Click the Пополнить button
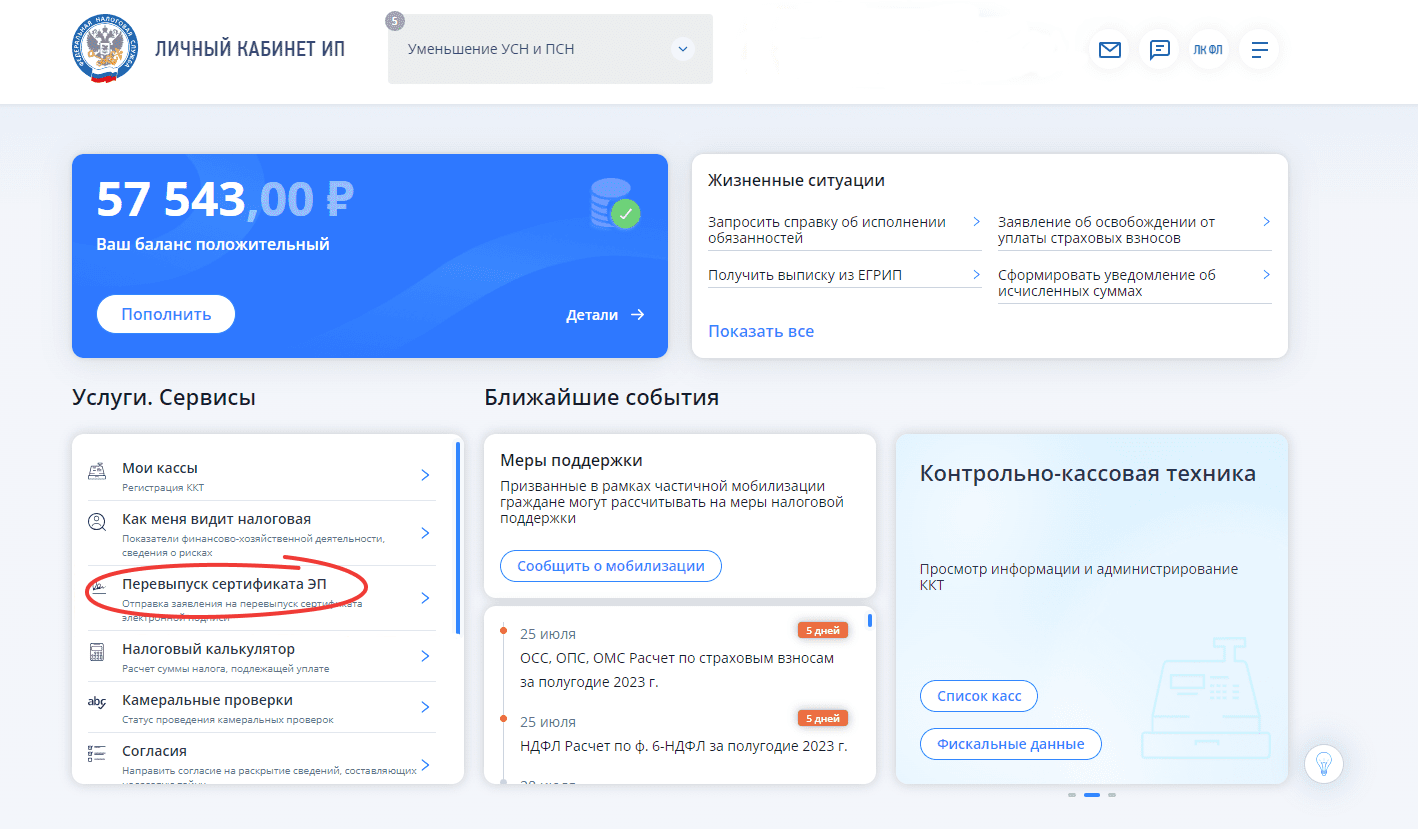This screenshot has width=1418, height=829. pyautogui.click(x=166, y=314)
